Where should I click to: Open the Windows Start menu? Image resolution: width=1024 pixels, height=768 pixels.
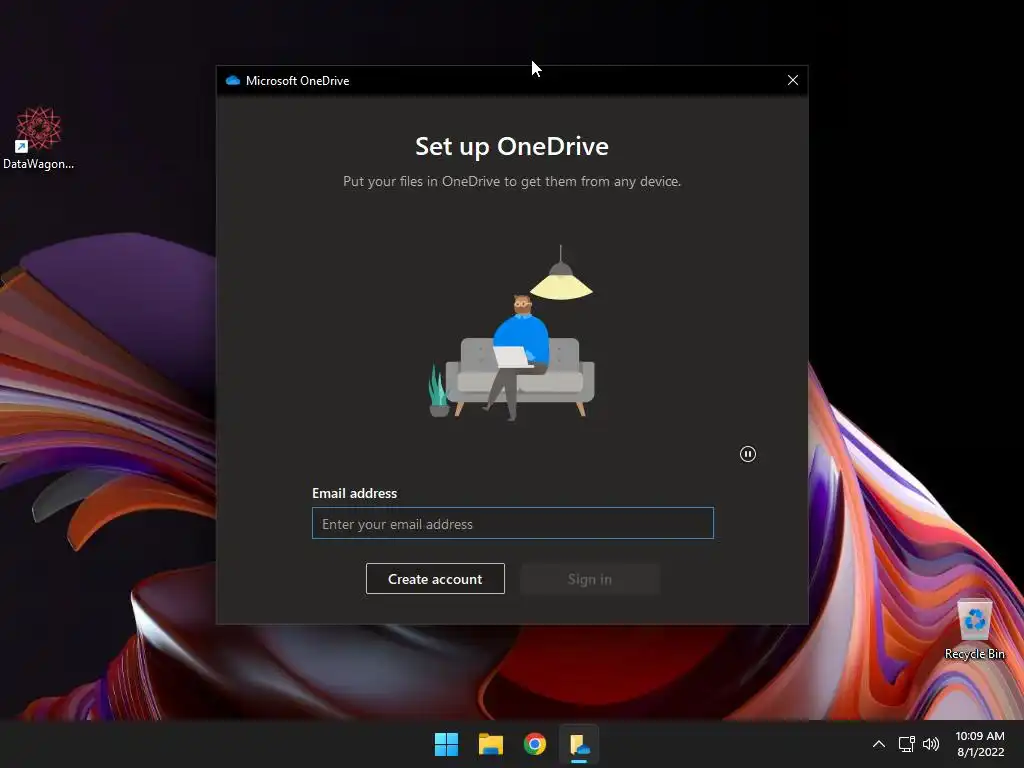pyautogui.click(x=447, y=744)
